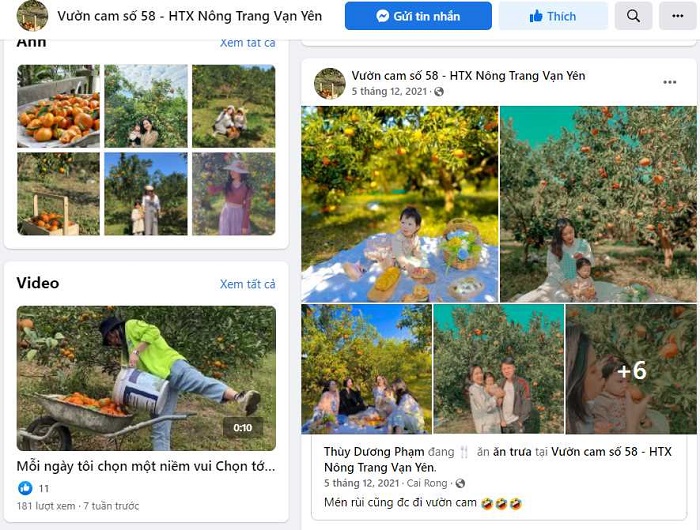This screenshot has height=530, width=700.
Task: View the +6 more photos tile
Action: (x=631, y=369)
